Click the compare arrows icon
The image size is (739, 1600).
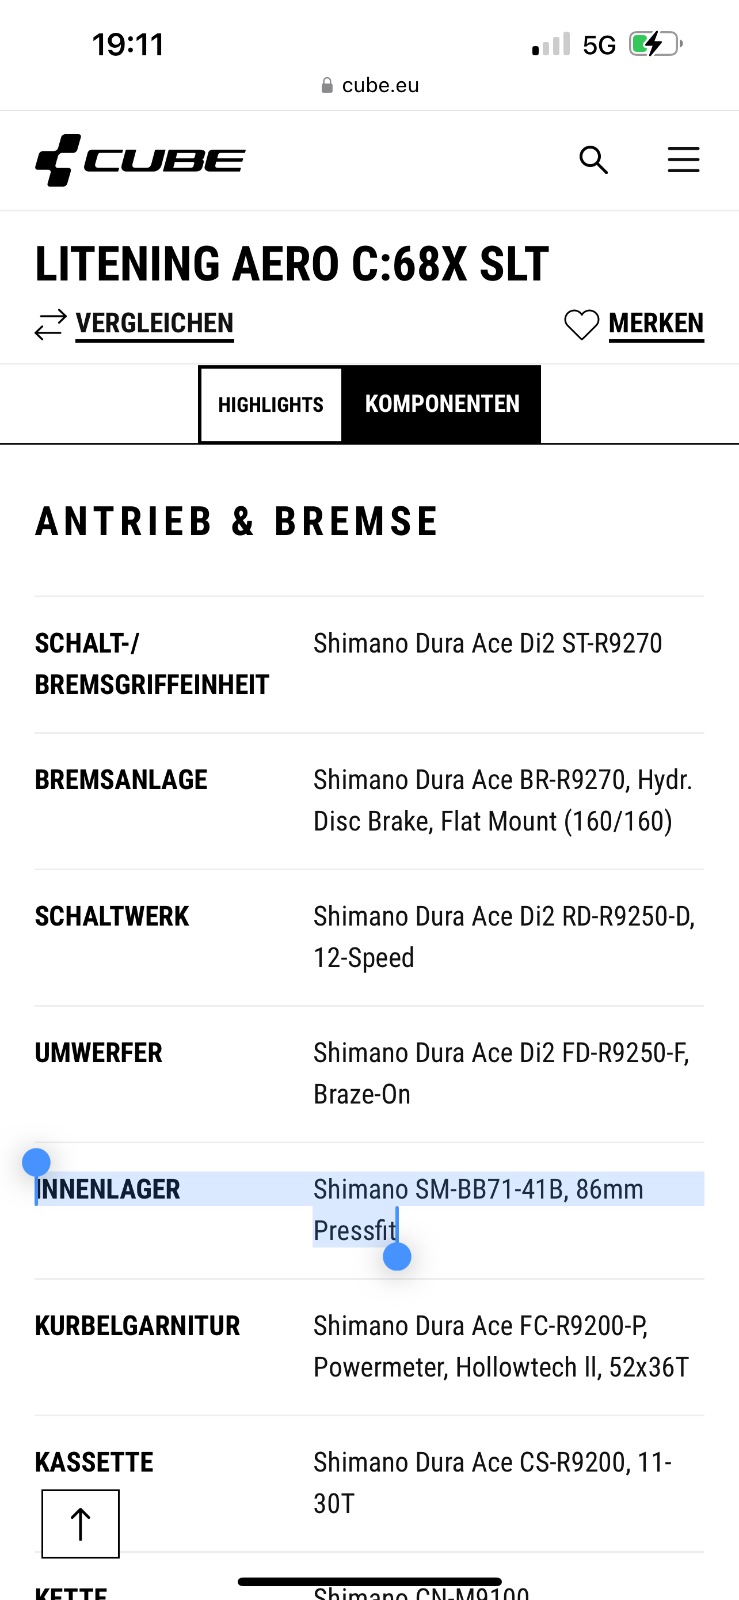[x=50, y=324]
